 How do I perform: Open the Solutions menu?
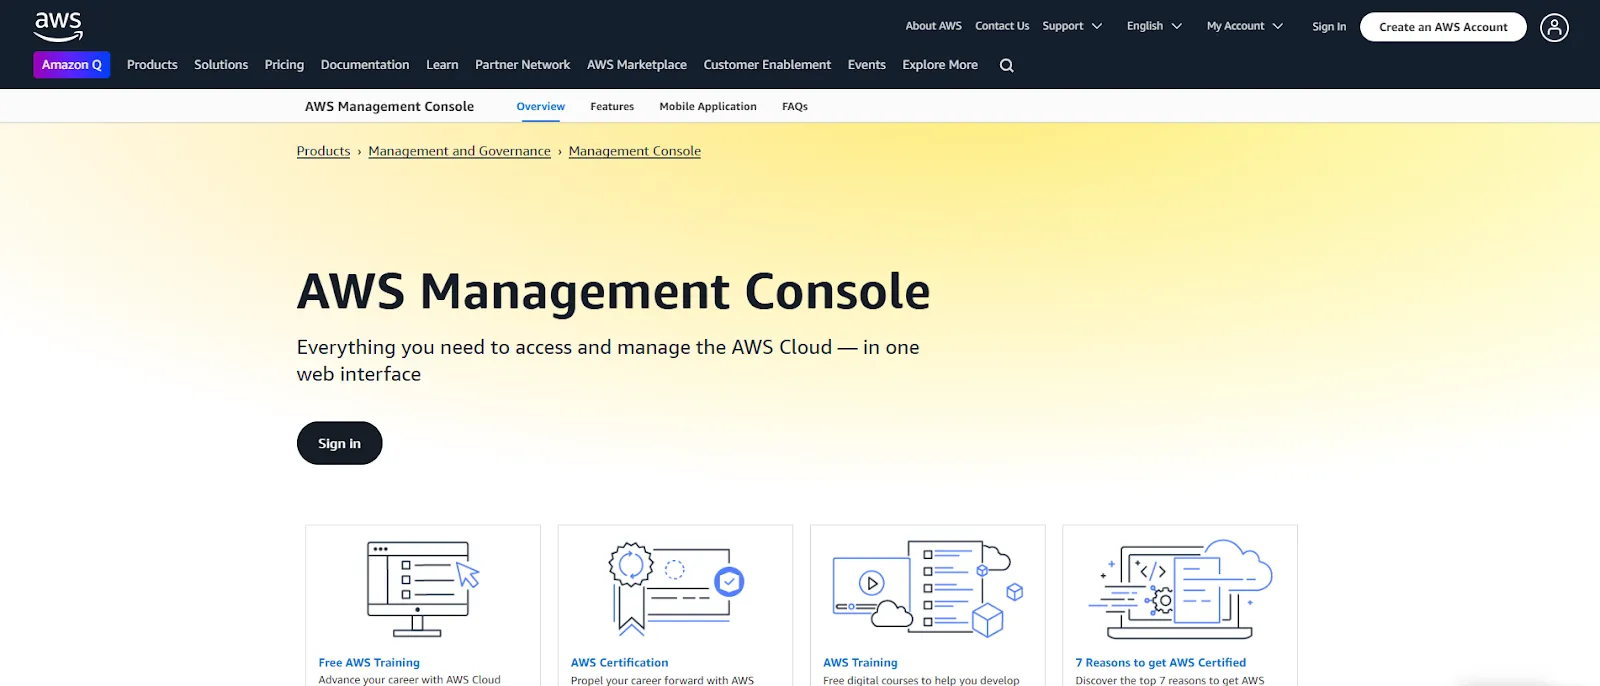[221, 65]
